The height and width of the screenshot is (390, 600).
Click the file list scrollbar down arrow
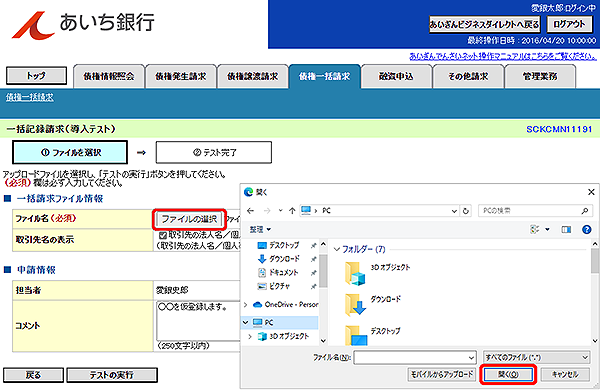tap(595, 341)
